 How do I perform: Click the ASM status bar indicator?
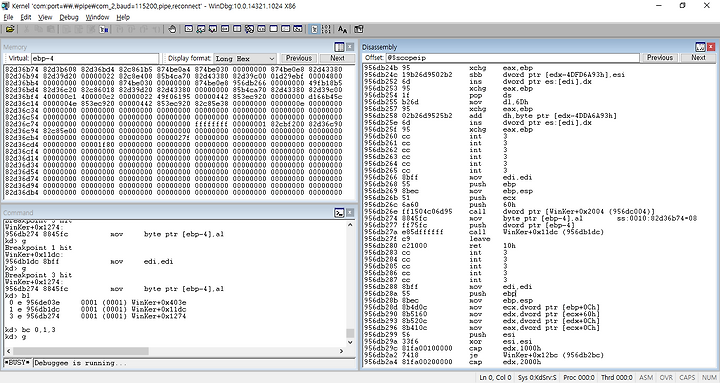pos(646,377)
